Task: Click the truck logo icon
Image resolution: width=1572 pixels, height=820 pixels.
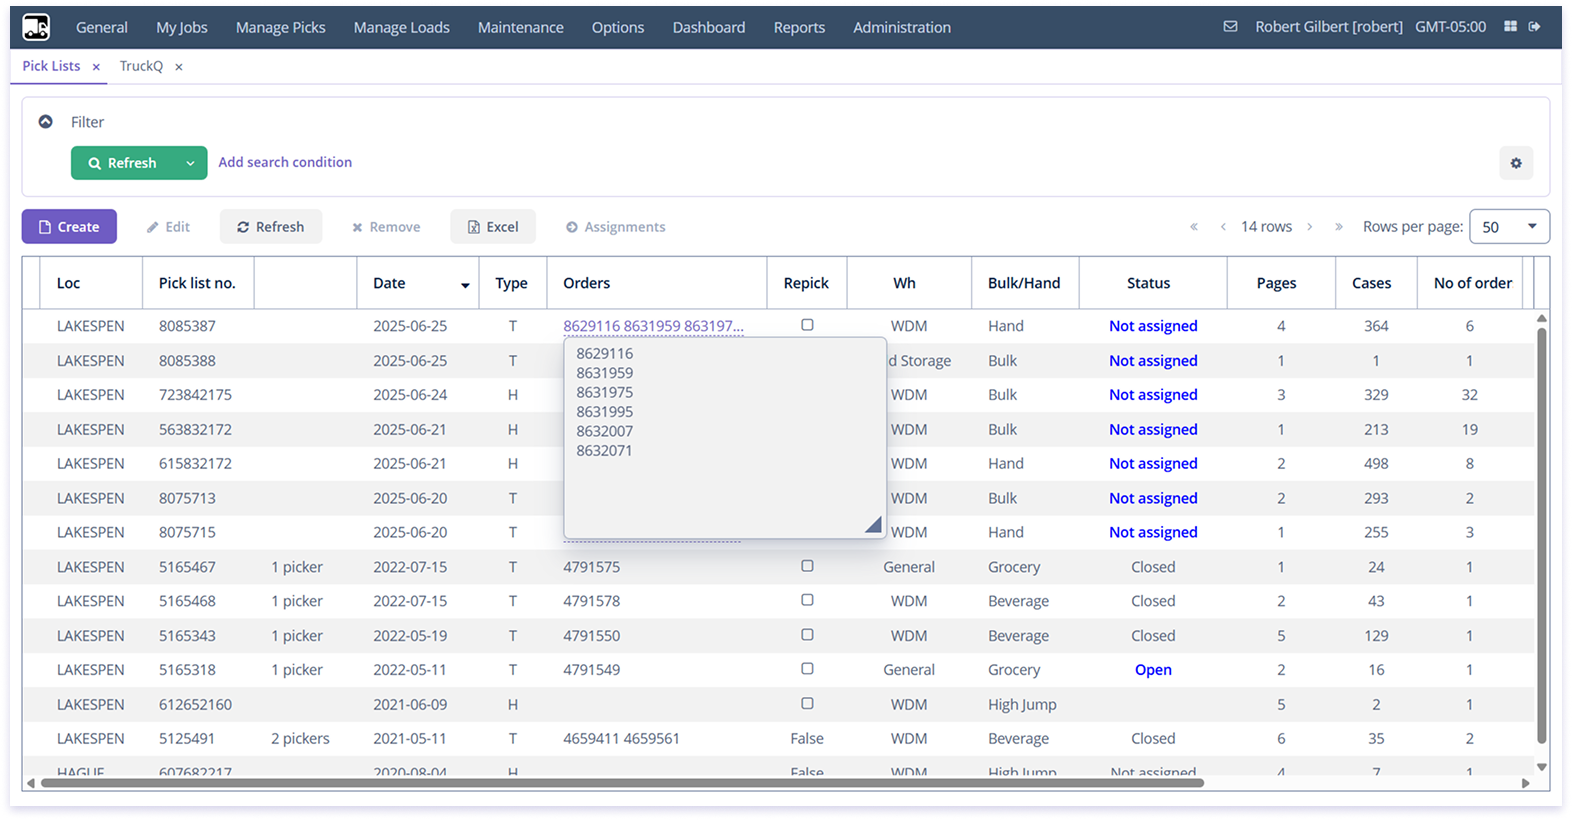Action: tap(36, 27)
